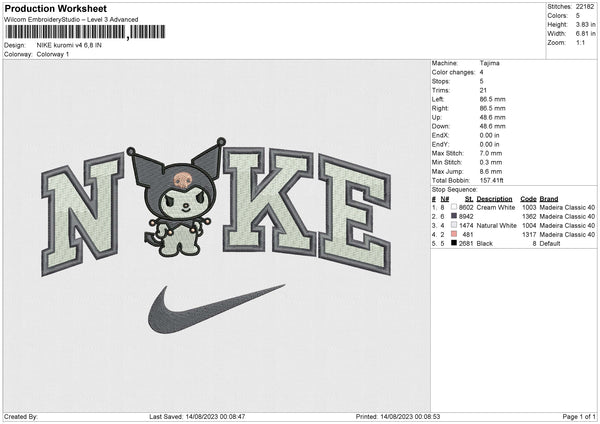Click the 'Code' column header
This screenshot has height=424, width=600.
528,199
